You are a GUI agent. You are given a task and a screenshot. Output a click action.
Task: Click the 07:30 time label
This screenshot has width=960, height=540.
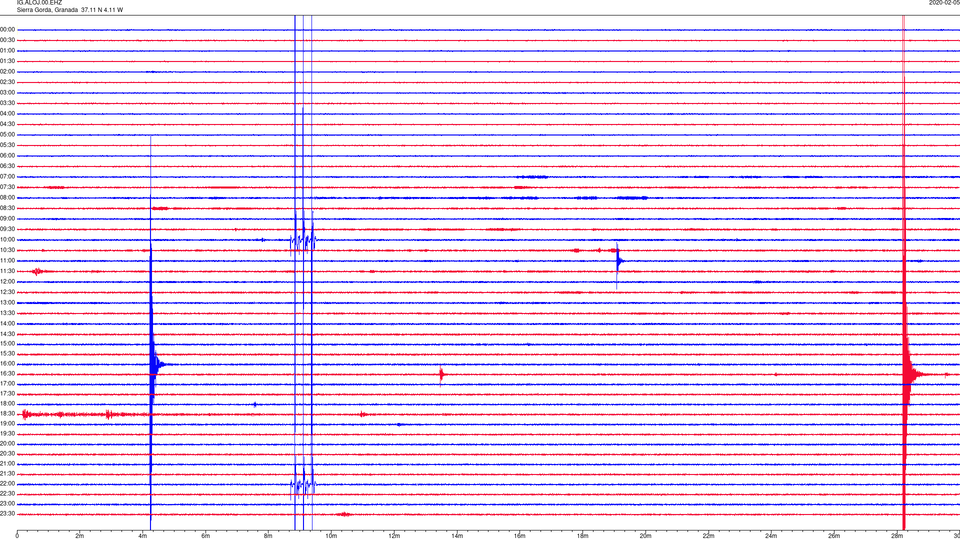(x=7, y=187)
